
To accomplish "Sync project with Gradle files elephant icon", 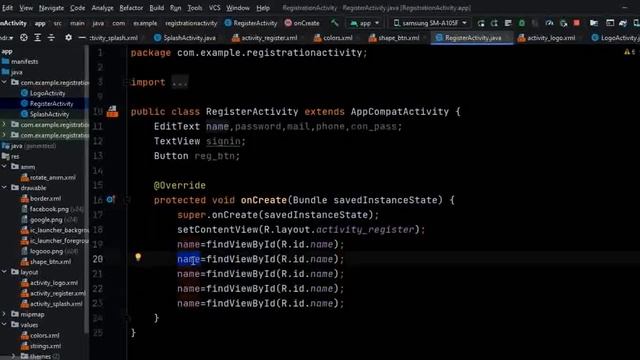I will pyautogui.click(x=623, y=23).
